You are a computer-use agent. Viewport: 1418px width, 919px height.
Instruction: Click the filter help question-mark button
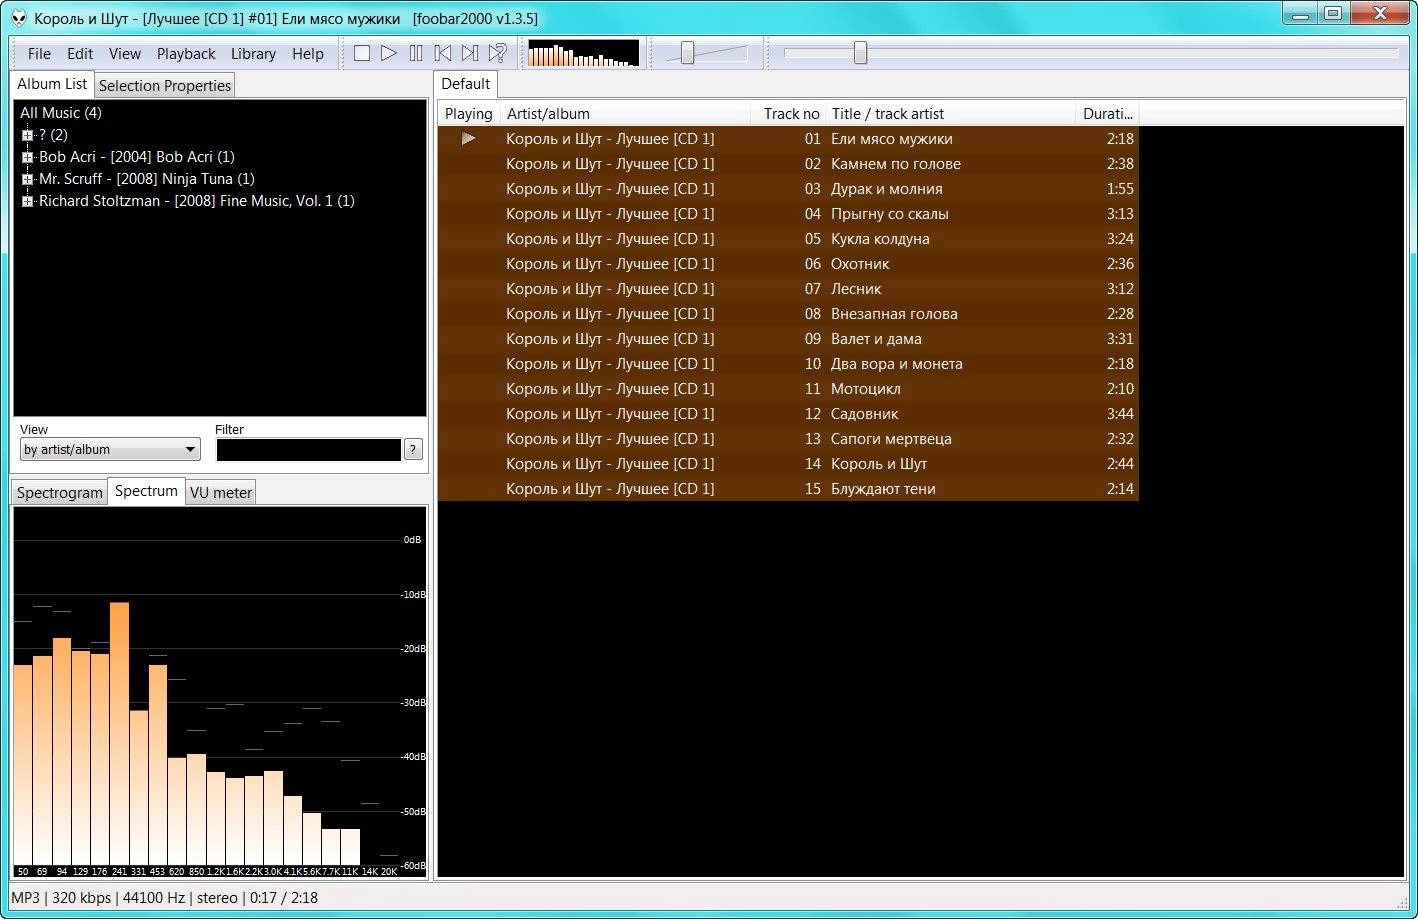click(413, 450)
